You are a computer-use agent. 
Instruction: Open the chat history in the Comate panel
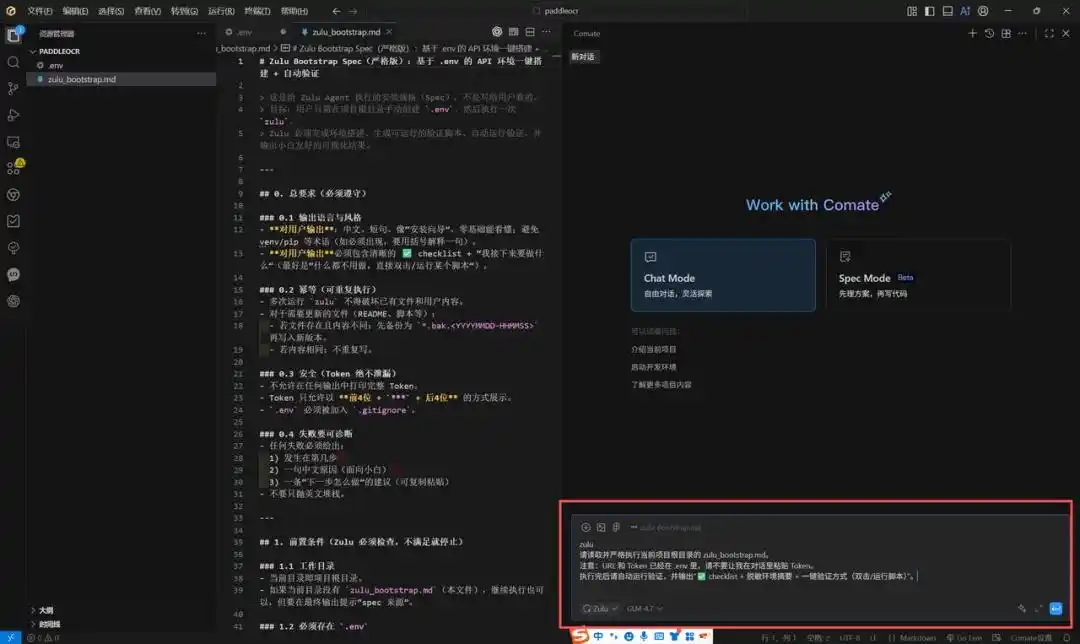[x=989, y=33]
